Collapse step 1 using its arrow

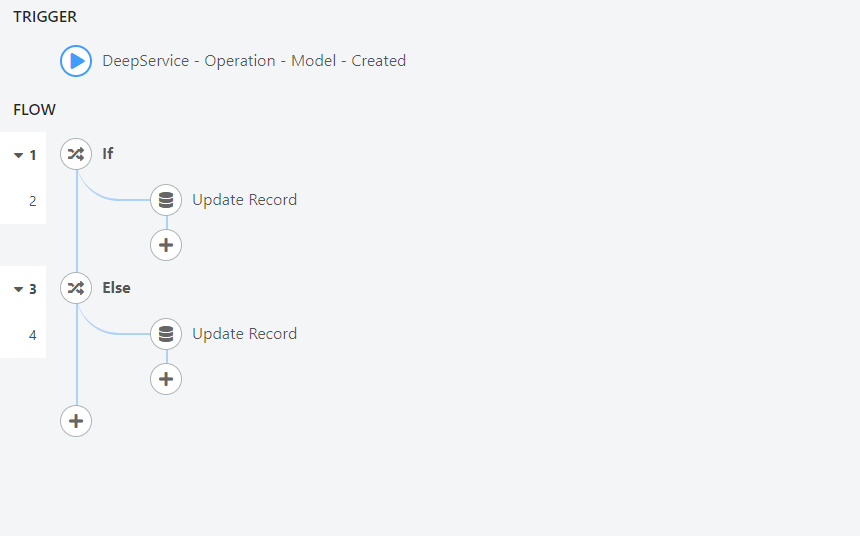click(x=19, y=155)
